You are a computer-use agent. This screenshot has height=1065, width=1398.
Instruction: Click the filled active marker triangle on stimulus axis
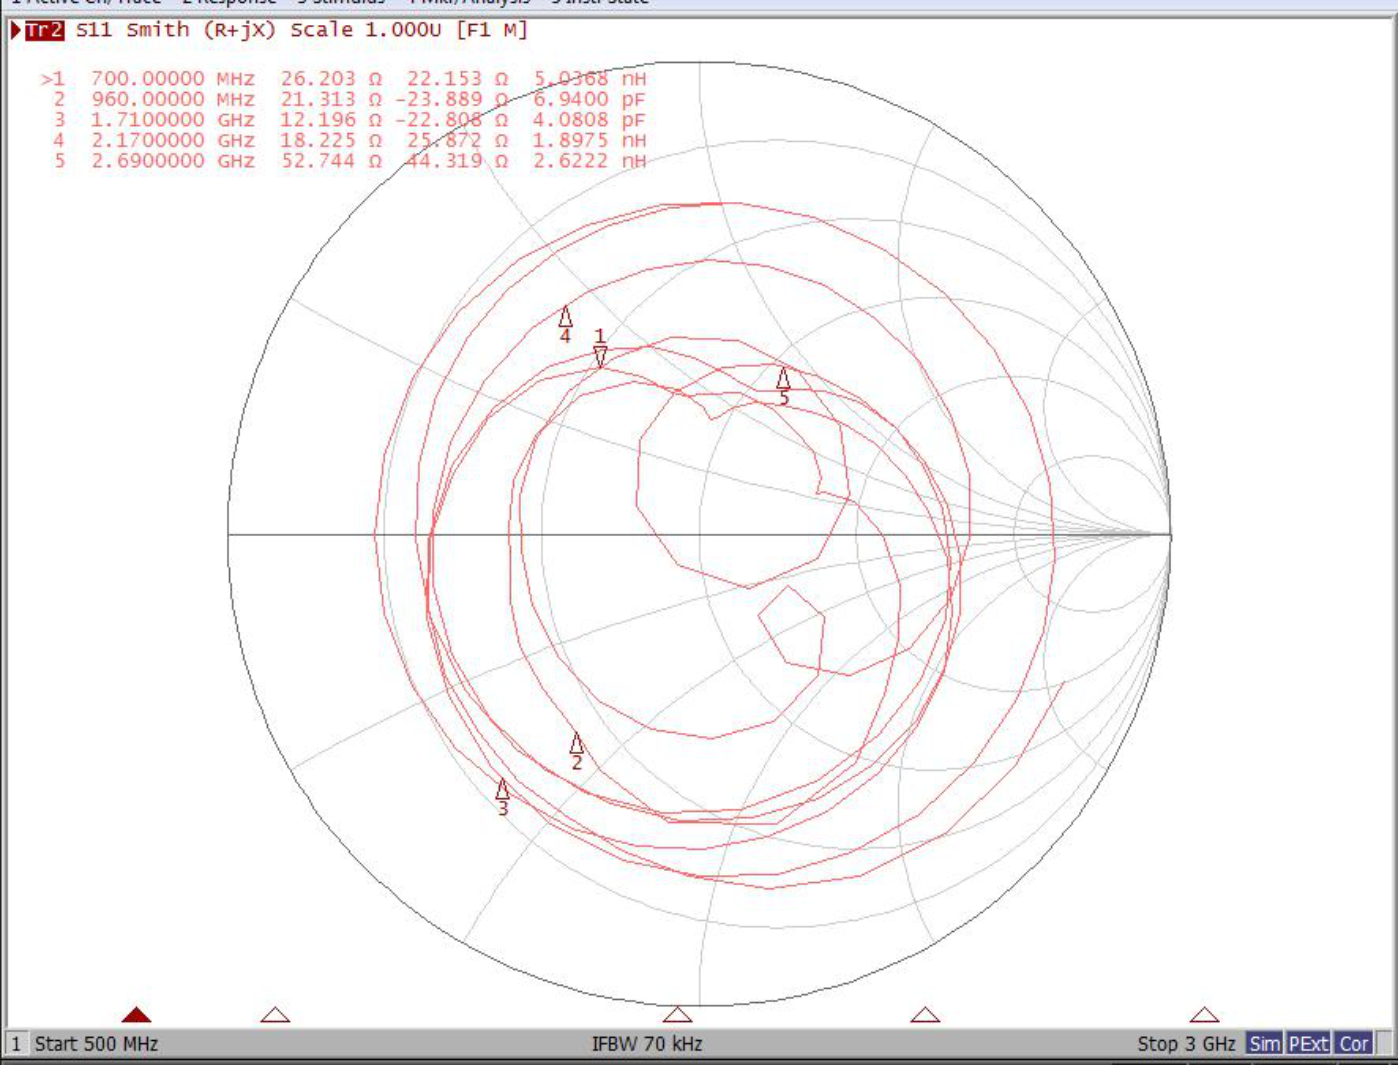[136, 1015]
